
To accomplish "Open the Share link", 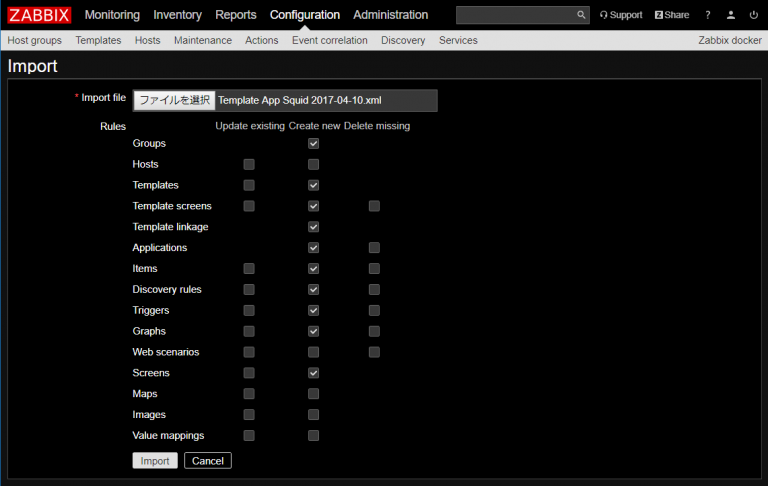I will pos(672,15).
